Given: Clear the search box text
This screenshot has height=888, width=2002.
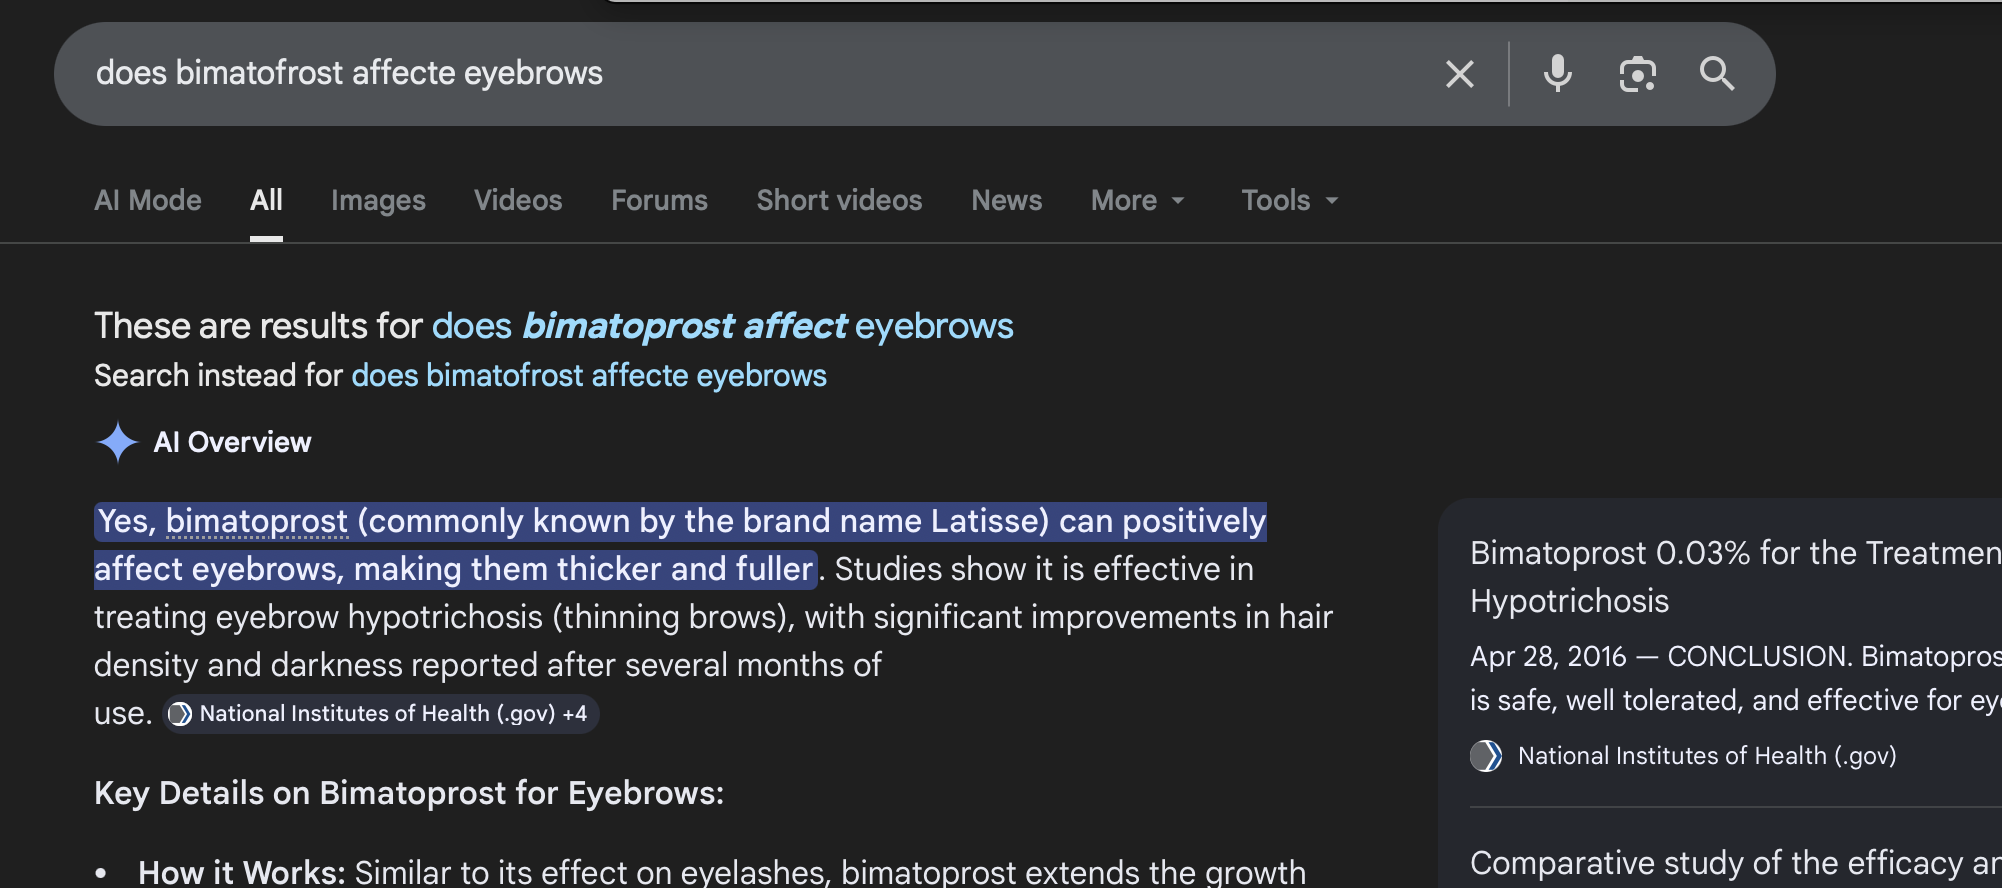Looking at the screenshot, I should point(1459,74).
